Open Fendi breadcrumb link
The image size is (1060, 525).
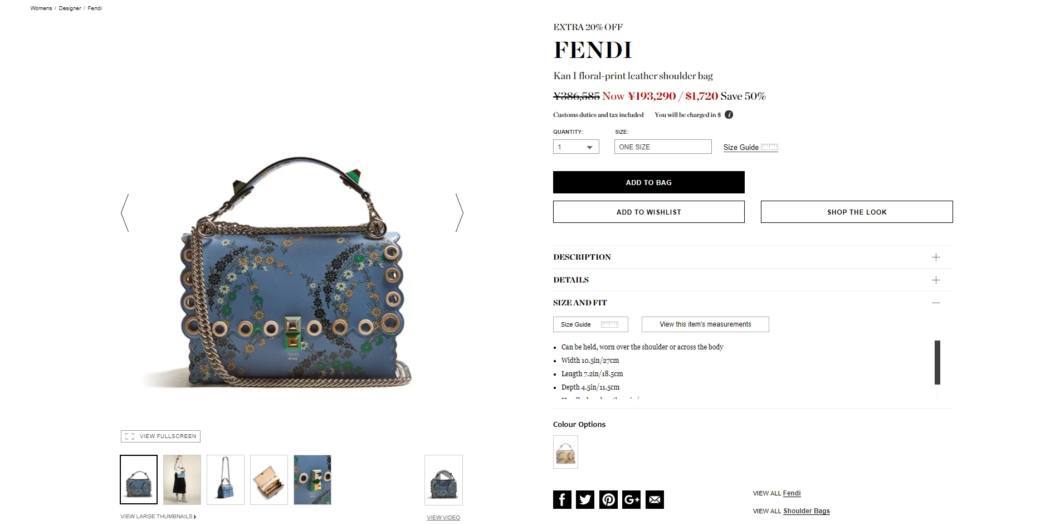[95, 8]
